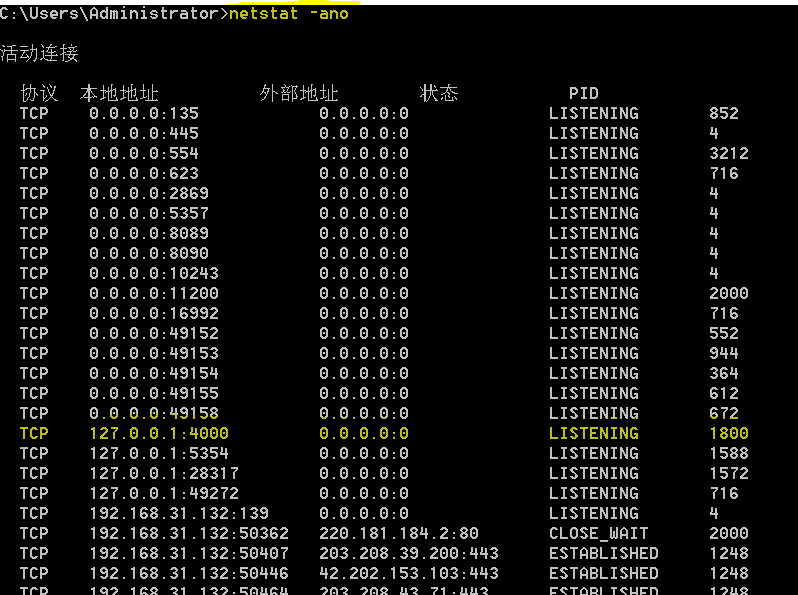The width and height of the screenshot is (798, 595).
Task: Click local address 0.0.0.0:8089
Action: 149,234
